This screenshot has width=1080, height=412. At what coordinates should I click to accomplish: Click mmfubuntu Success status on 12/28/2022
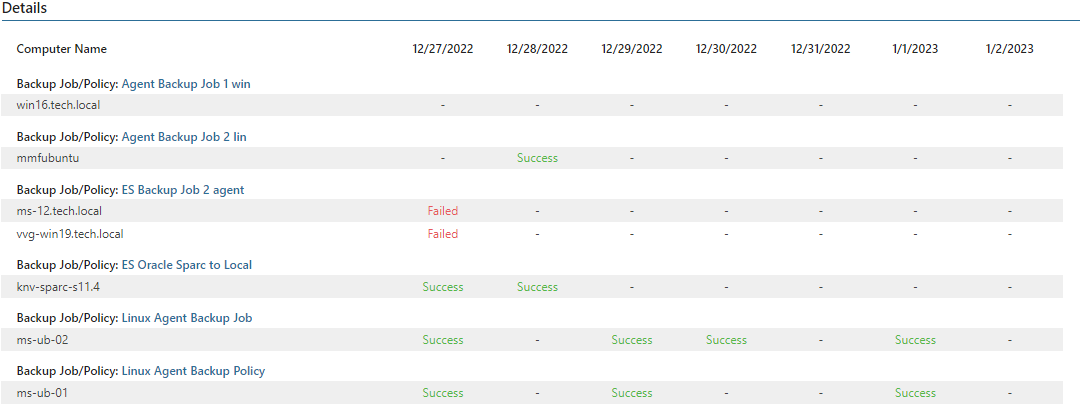click(x=537, y=158)
